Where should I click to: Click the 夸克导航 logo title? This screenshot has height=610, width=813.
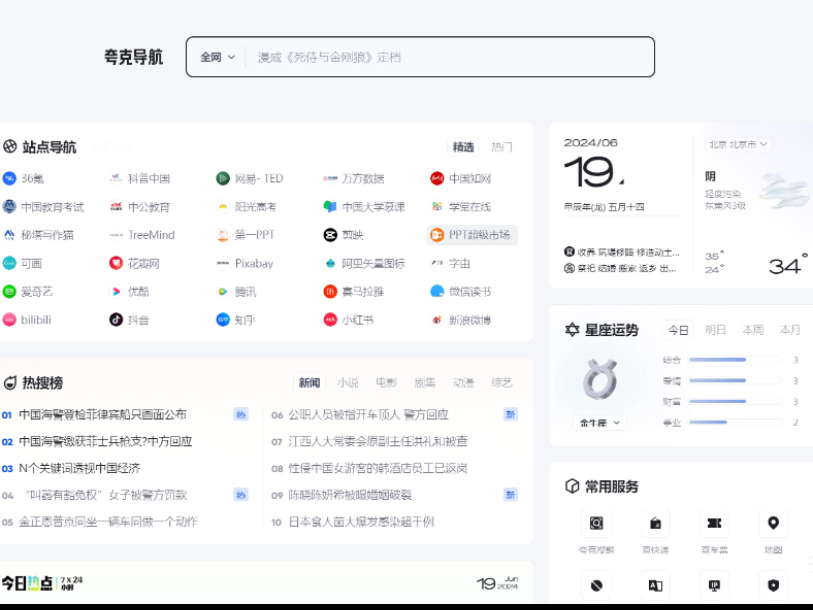pos(133,57)
